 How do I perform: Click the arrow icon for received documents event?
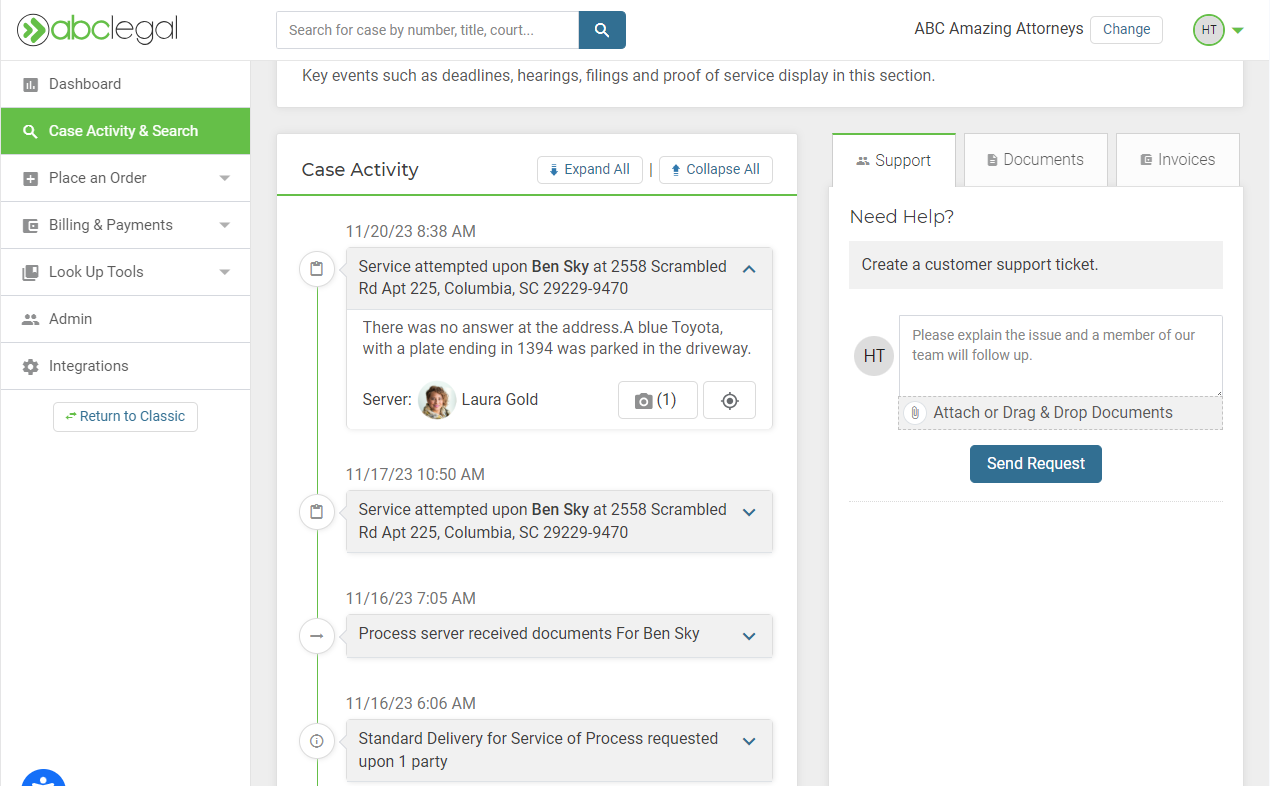[x=317, y=636]
